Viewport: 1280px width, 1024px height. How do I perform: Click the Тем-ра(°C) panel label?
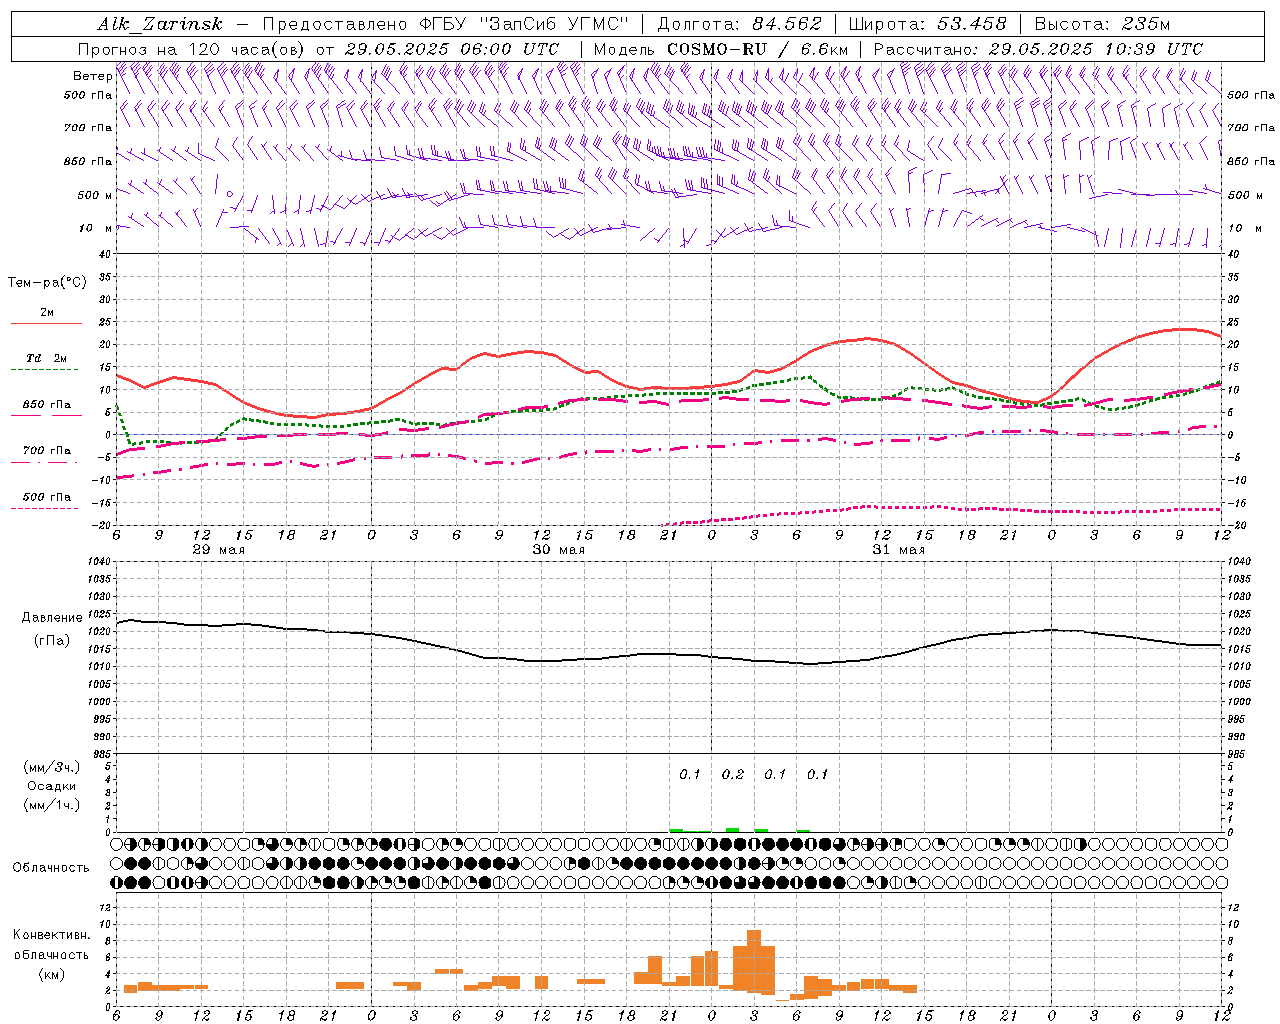click(47, 283)
